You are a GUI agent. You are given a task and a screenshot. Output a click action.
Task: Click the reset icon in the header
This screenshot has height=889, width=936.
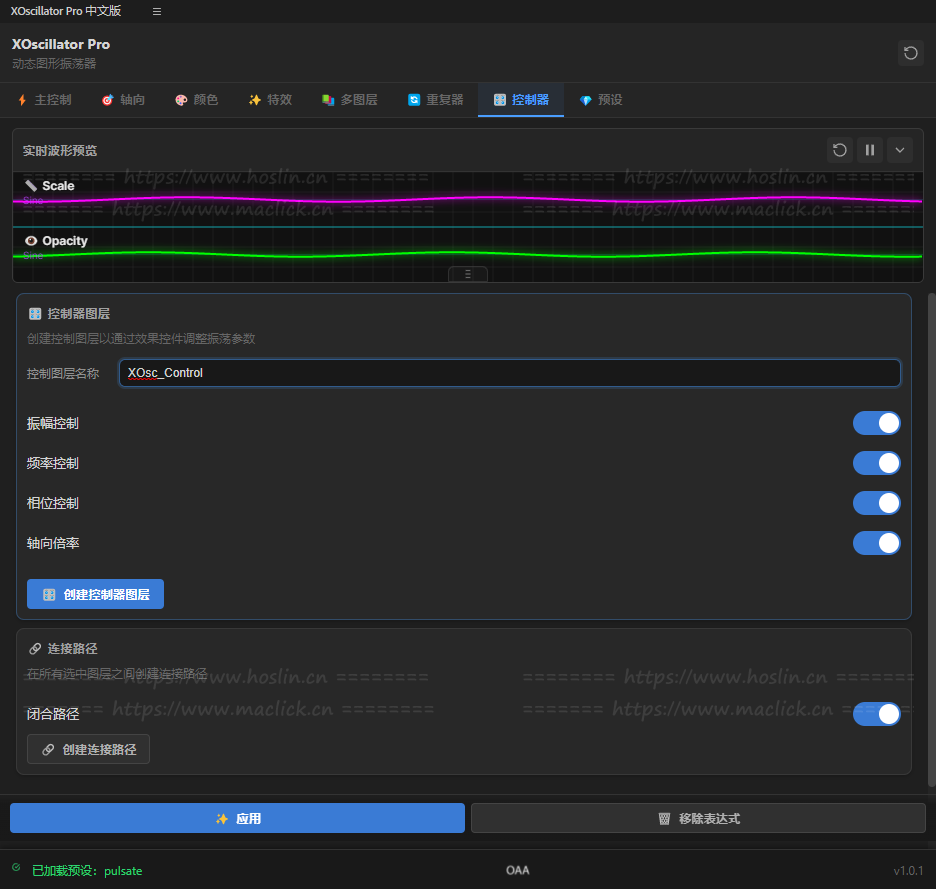pyautogui.click(x=910, y=53)
